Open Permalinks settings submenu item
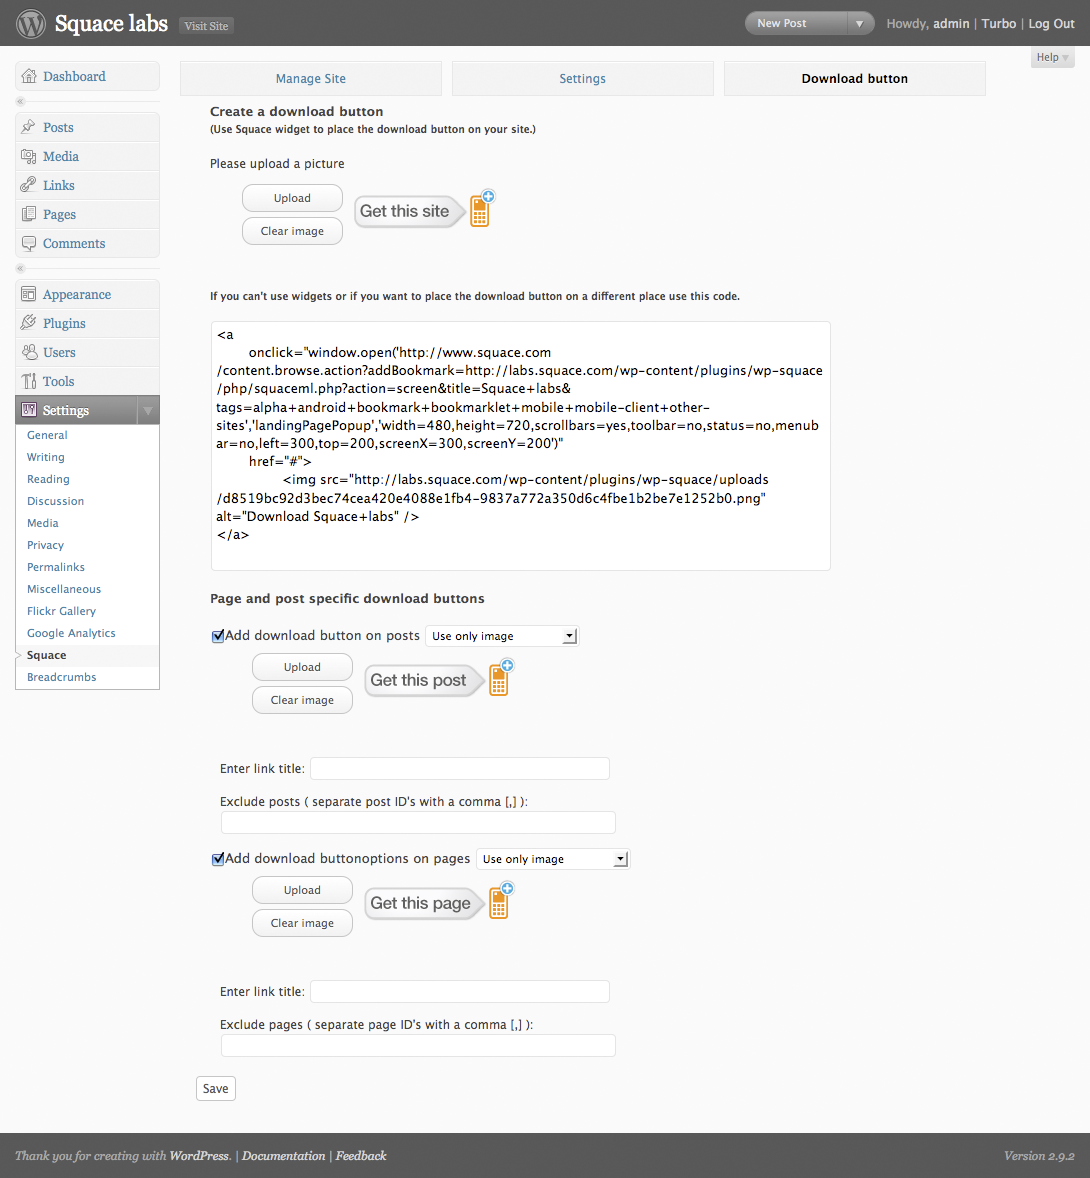The width and height of the screenshot is (1090, 1178). point(56,567)
